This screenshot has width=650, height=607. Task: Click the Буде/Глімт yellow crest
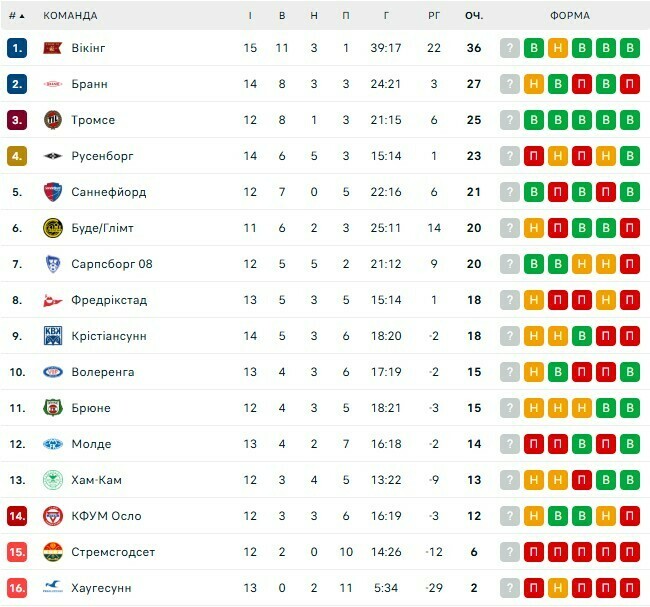pyautogui.click(x=53, y=228)
